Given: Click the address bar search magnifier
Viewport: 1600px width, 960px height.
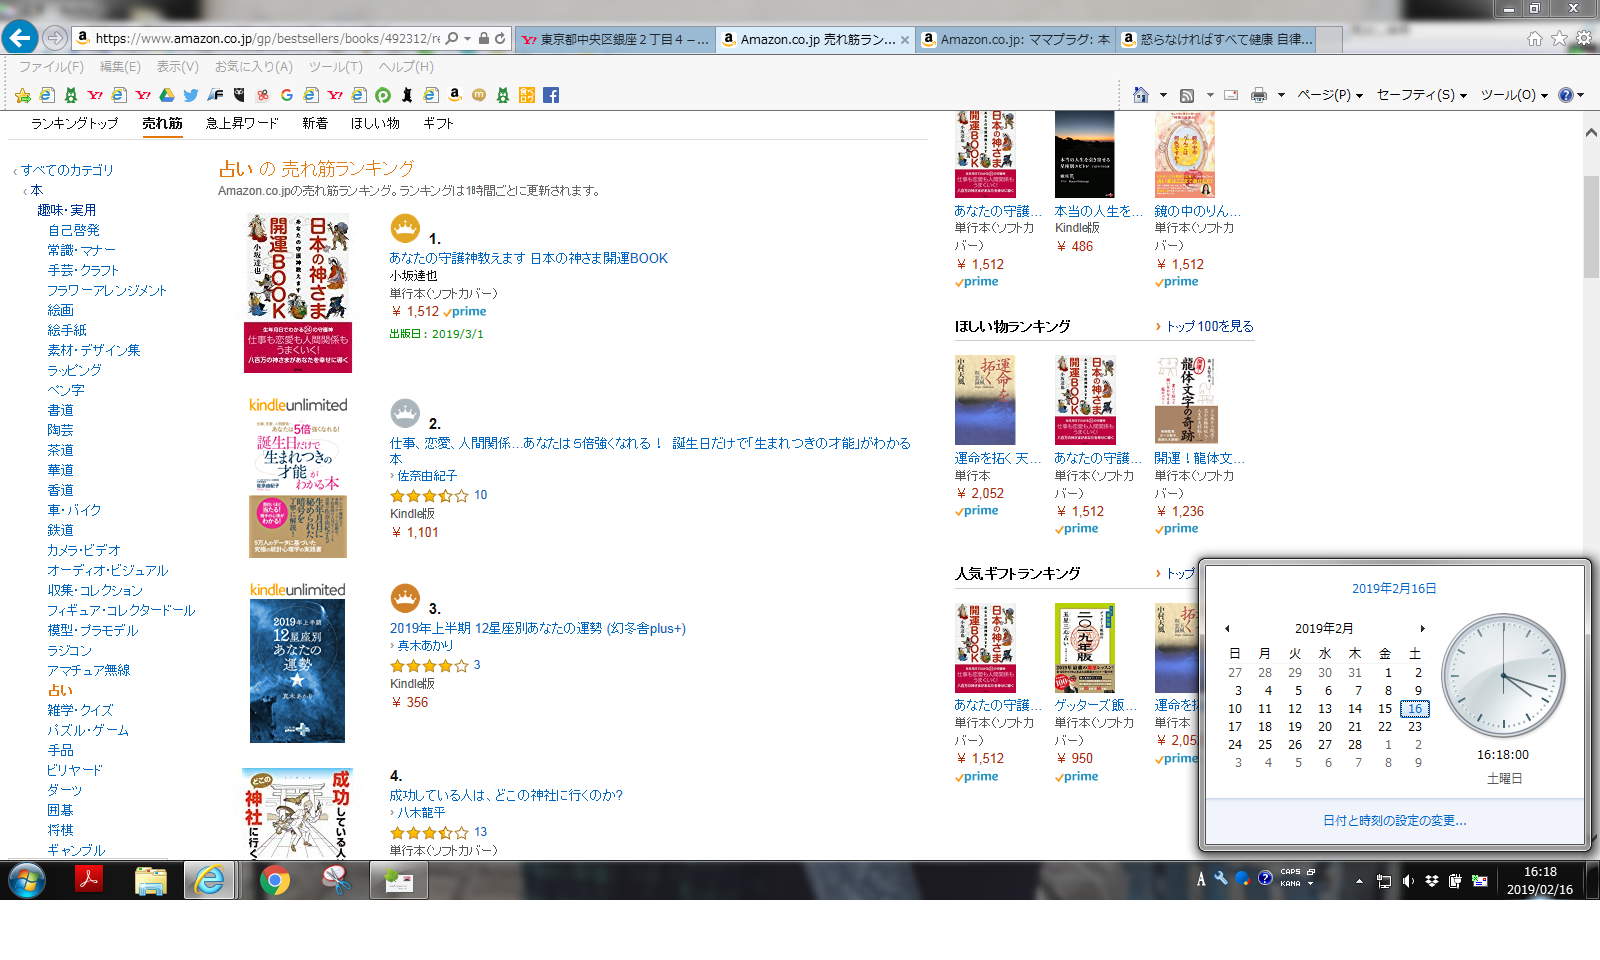Looking at the screenshot, I should 452,38.
